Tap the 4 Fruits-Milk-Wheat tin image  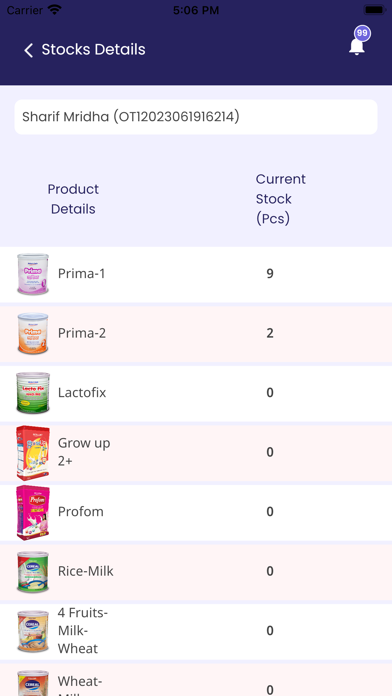(x=33, y=631)
